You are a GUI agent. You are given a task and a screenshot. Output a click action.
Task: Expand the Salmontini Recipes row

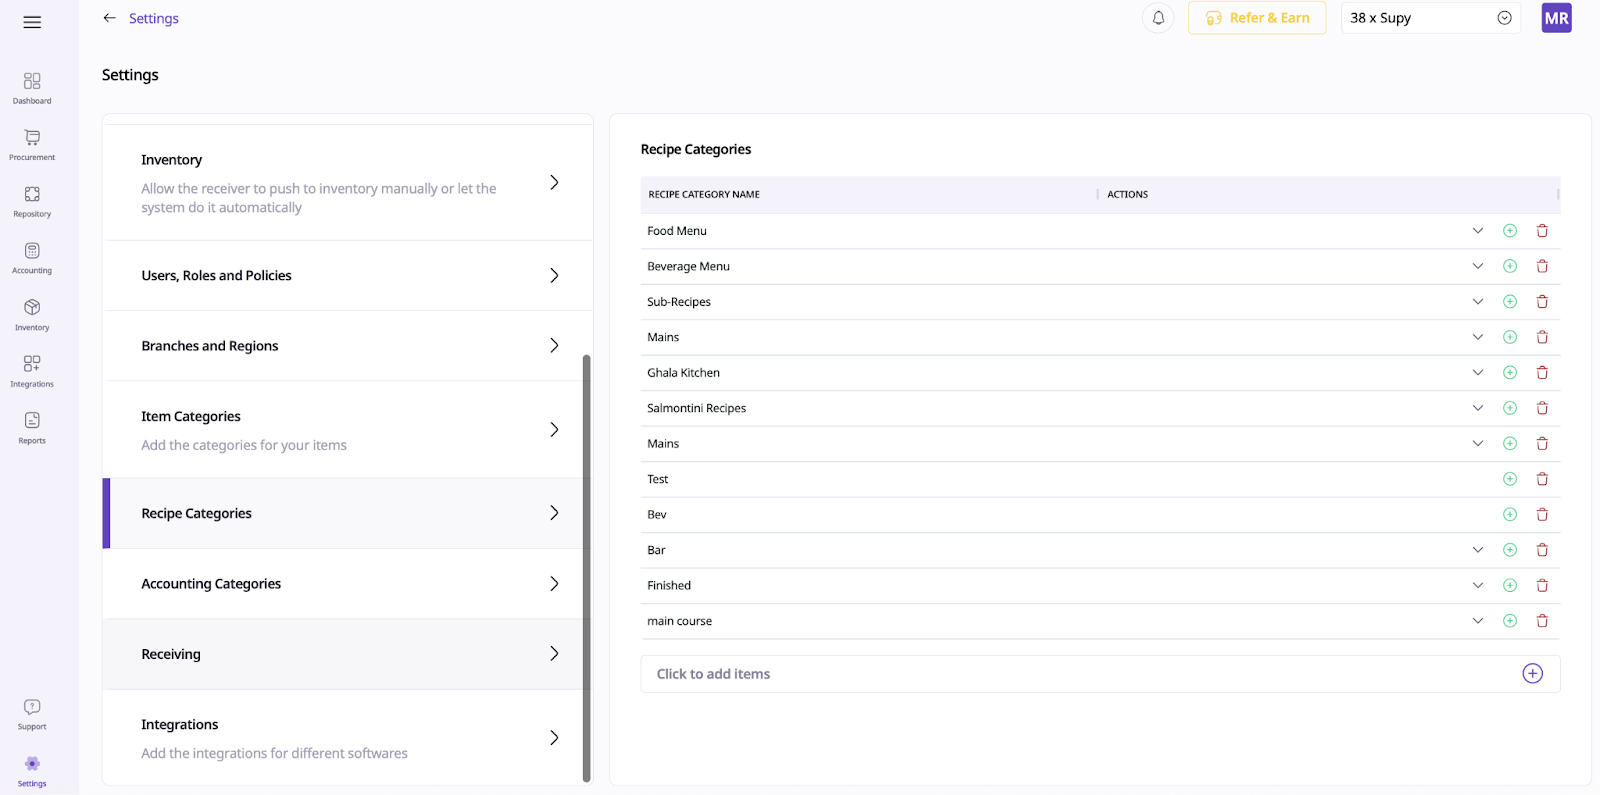pos(1478,408)
